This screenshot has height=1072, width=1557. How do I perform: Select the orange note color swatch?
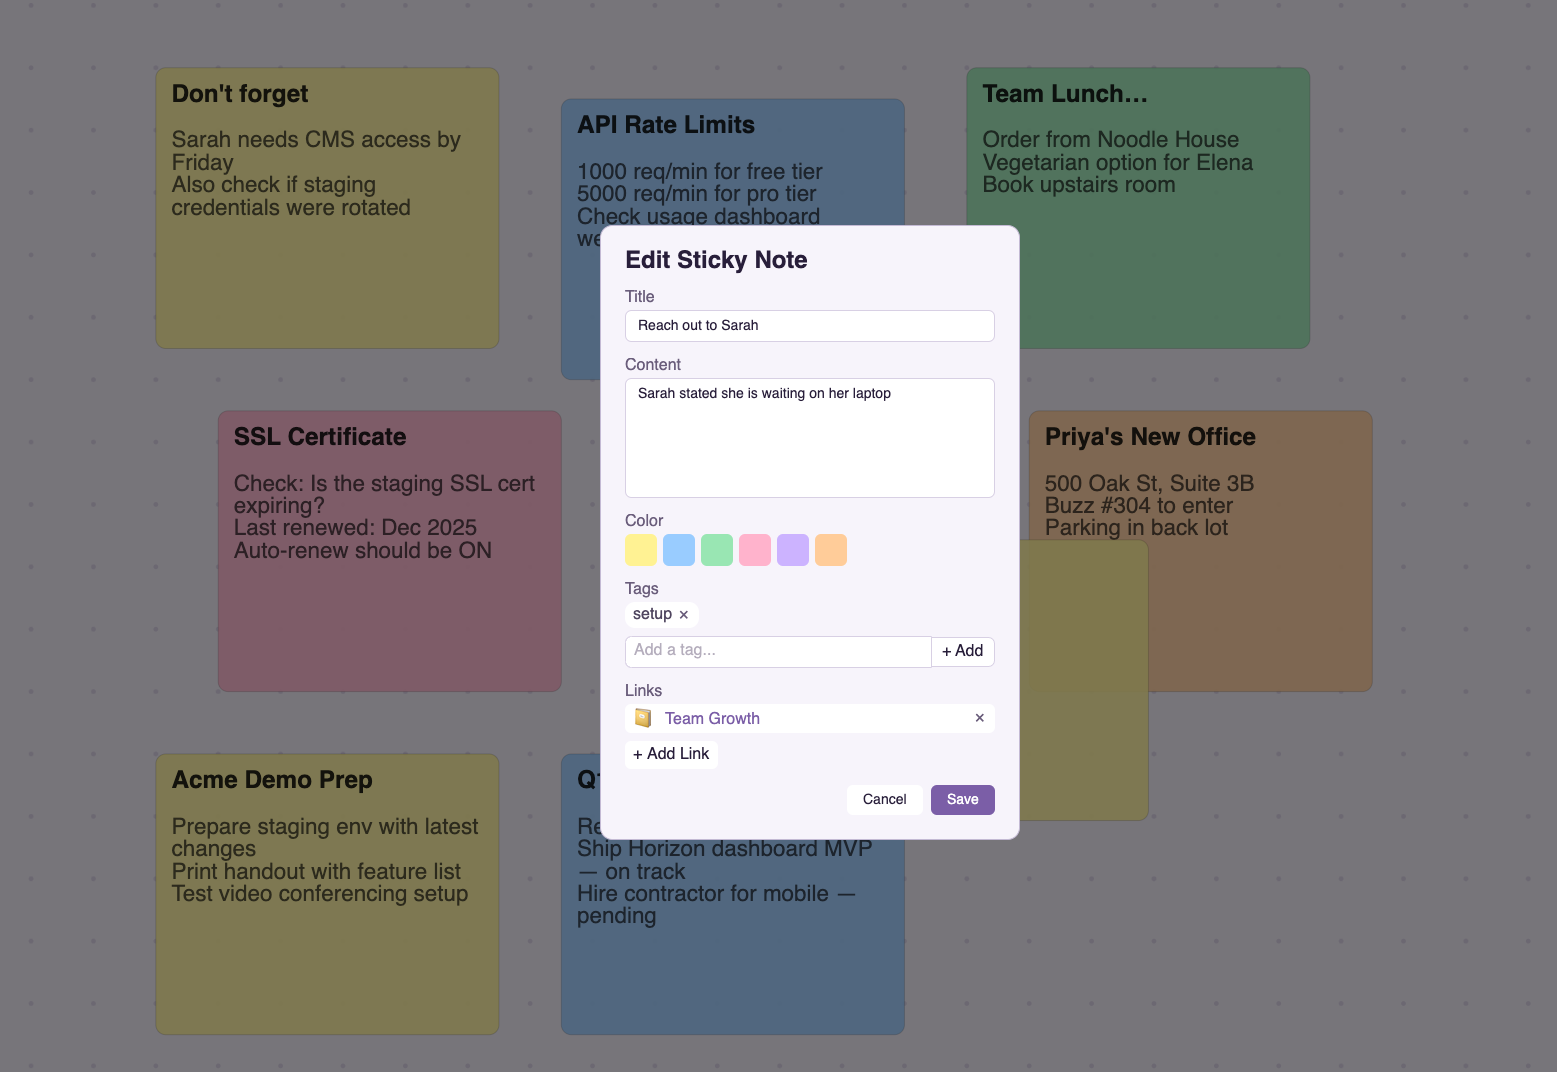831,549
